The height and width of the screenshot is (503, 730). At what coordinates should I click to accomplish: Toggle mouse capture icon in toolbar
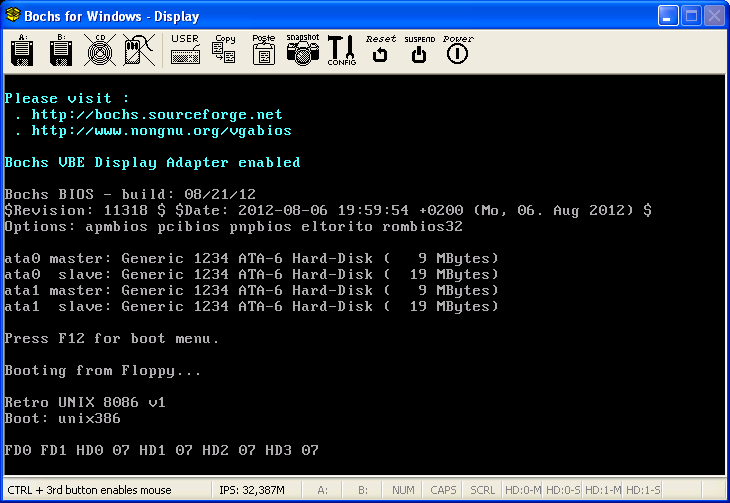139,50
